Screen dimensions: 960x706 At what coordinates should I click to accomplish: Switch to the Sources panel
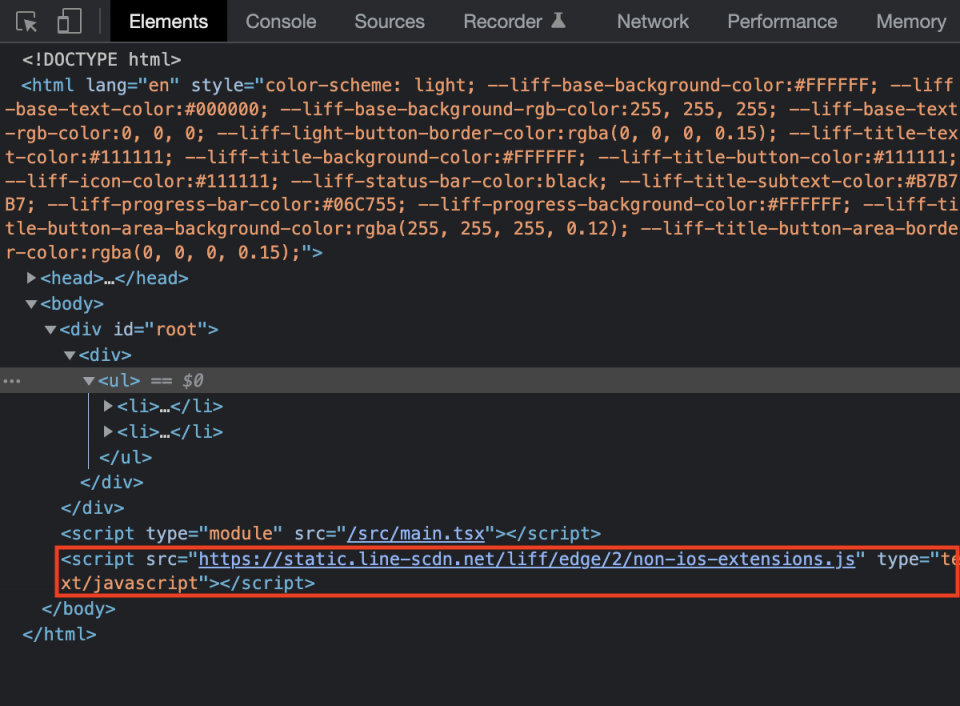pos(389,21)
